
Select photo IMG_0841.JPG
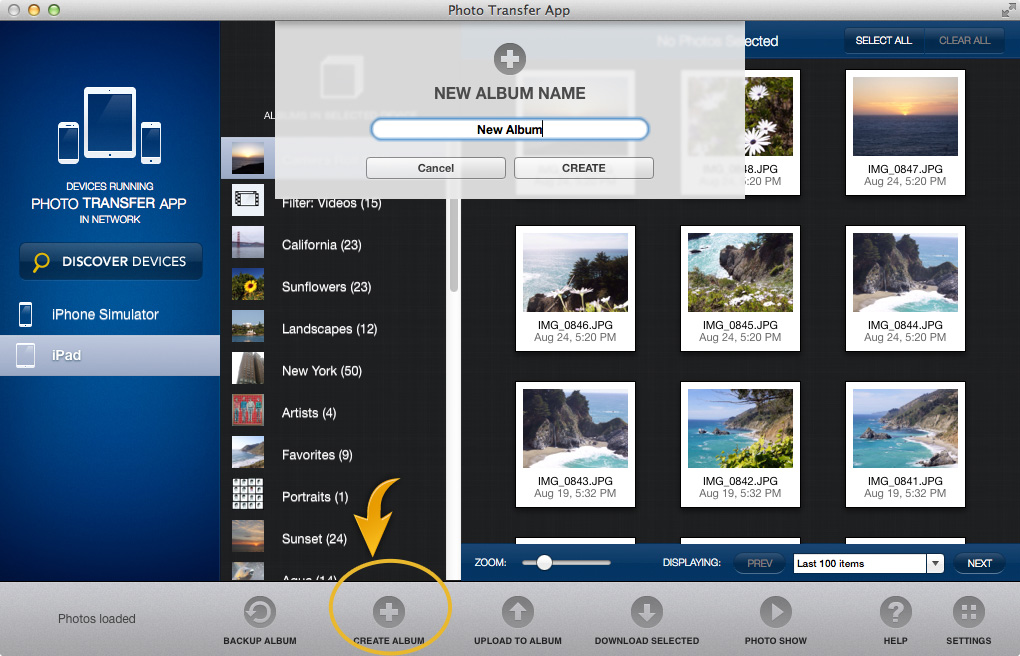pyautogui.click(x=905, y=444)
